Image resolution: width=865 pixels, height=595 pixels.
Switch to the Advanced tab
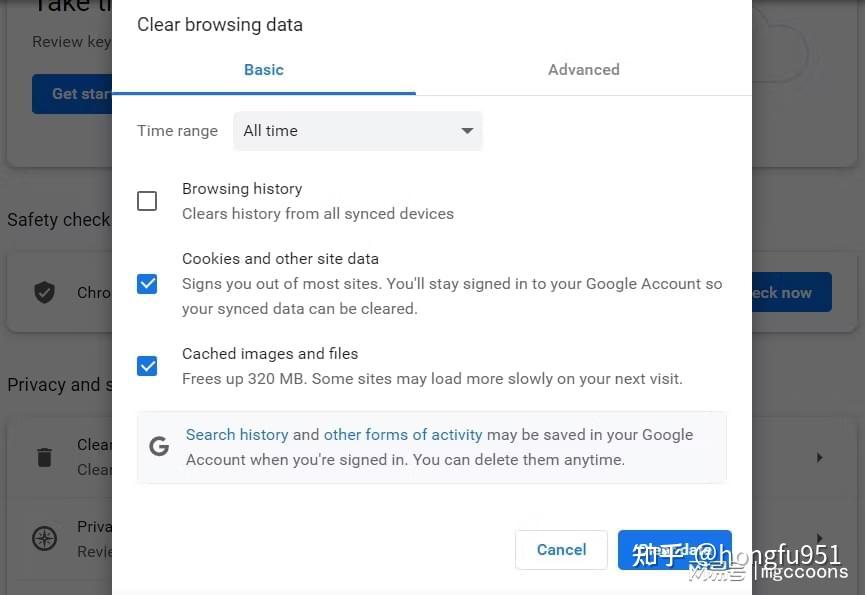point(583,69)
